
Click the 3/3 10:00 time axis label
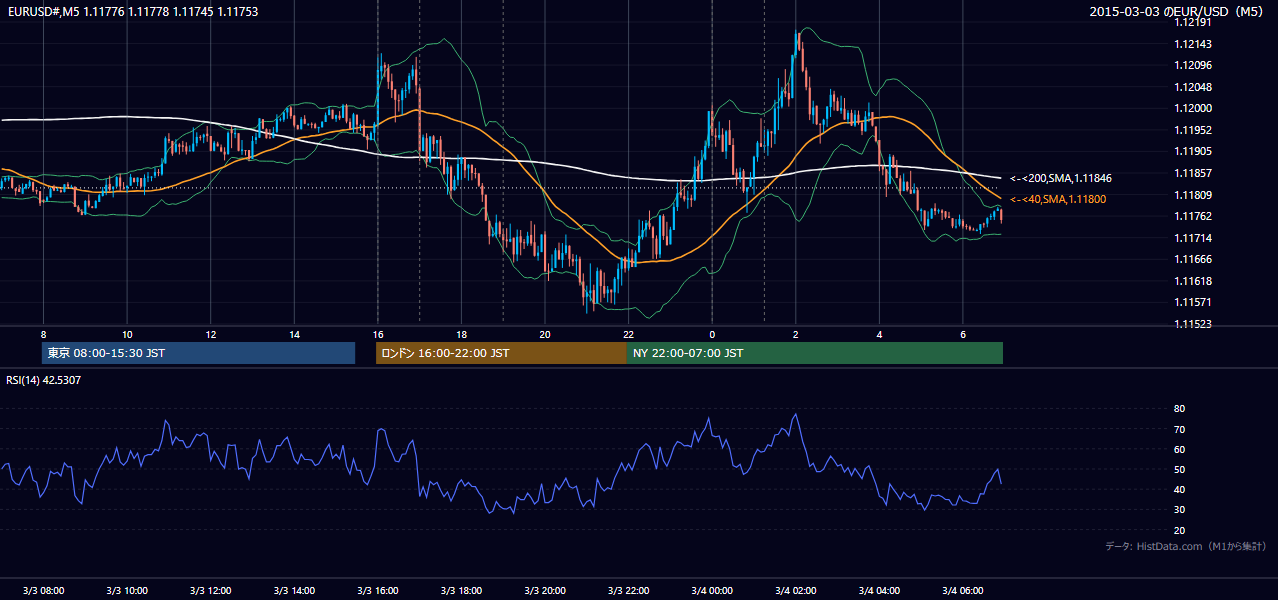127,590
